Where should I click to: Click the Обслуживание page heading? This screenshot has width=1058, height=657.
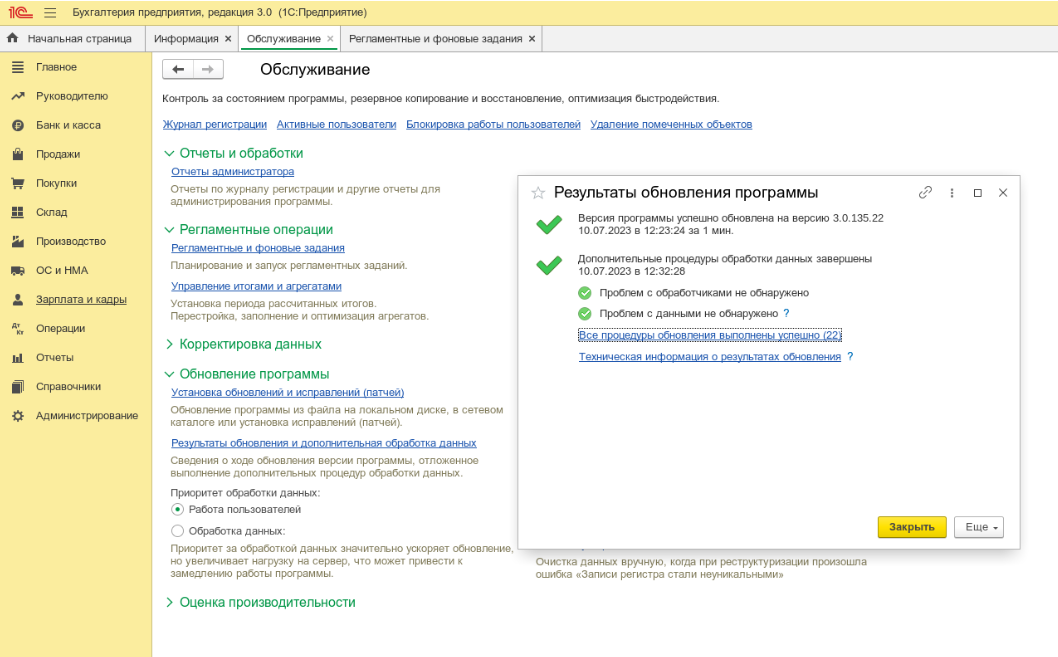coord(315,69)
